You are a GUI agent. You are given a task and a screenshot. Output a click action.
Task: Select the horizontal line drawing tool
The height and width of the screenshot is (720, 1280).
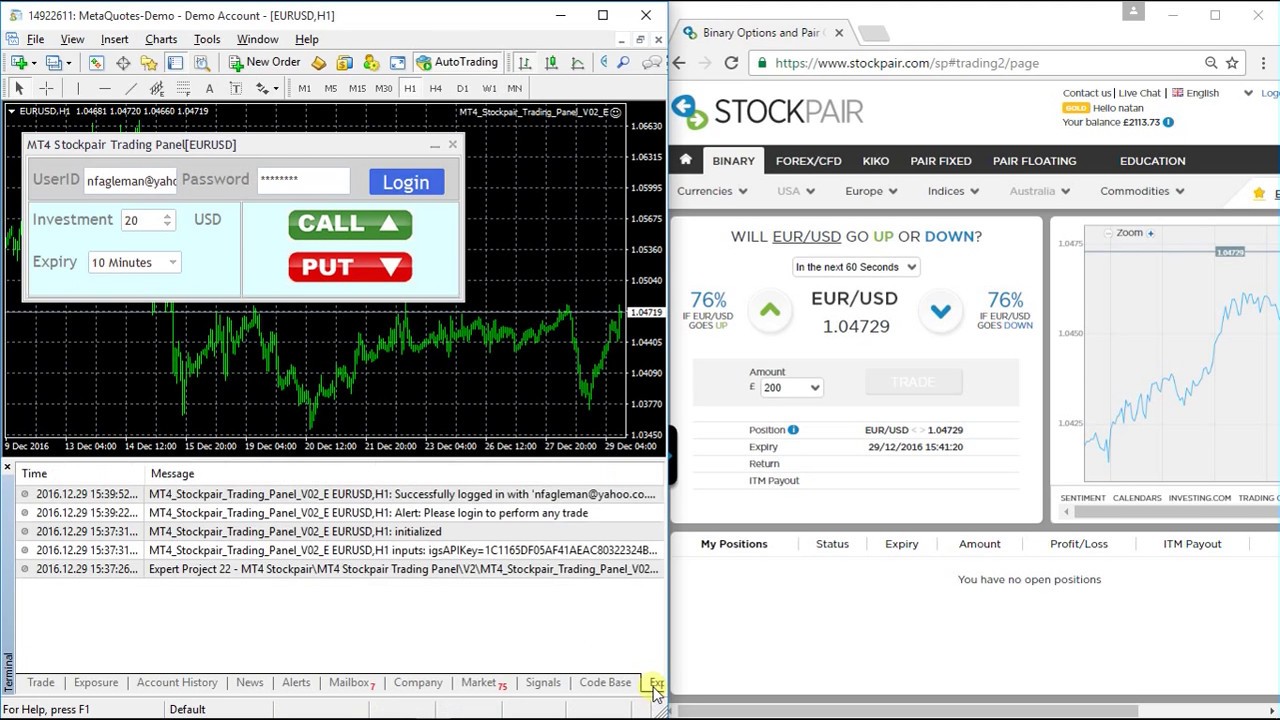point(104,88)
